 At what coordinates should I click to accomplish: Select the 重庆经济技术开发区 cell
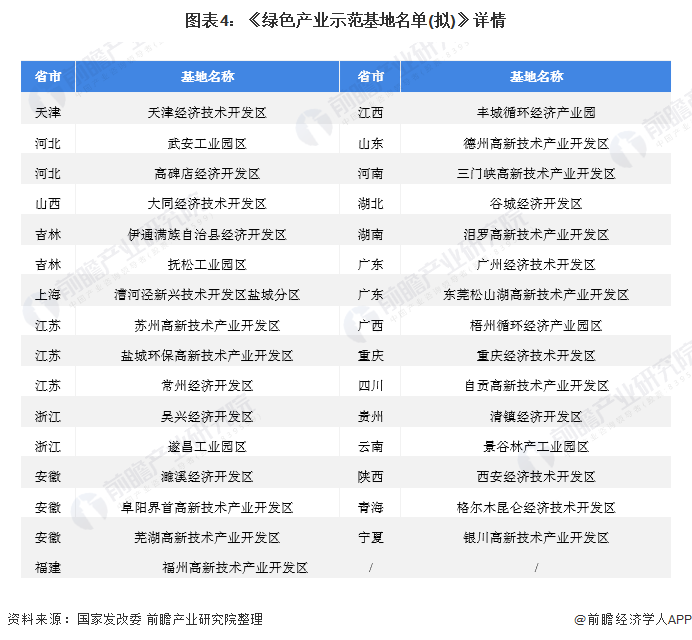point(536,355)
